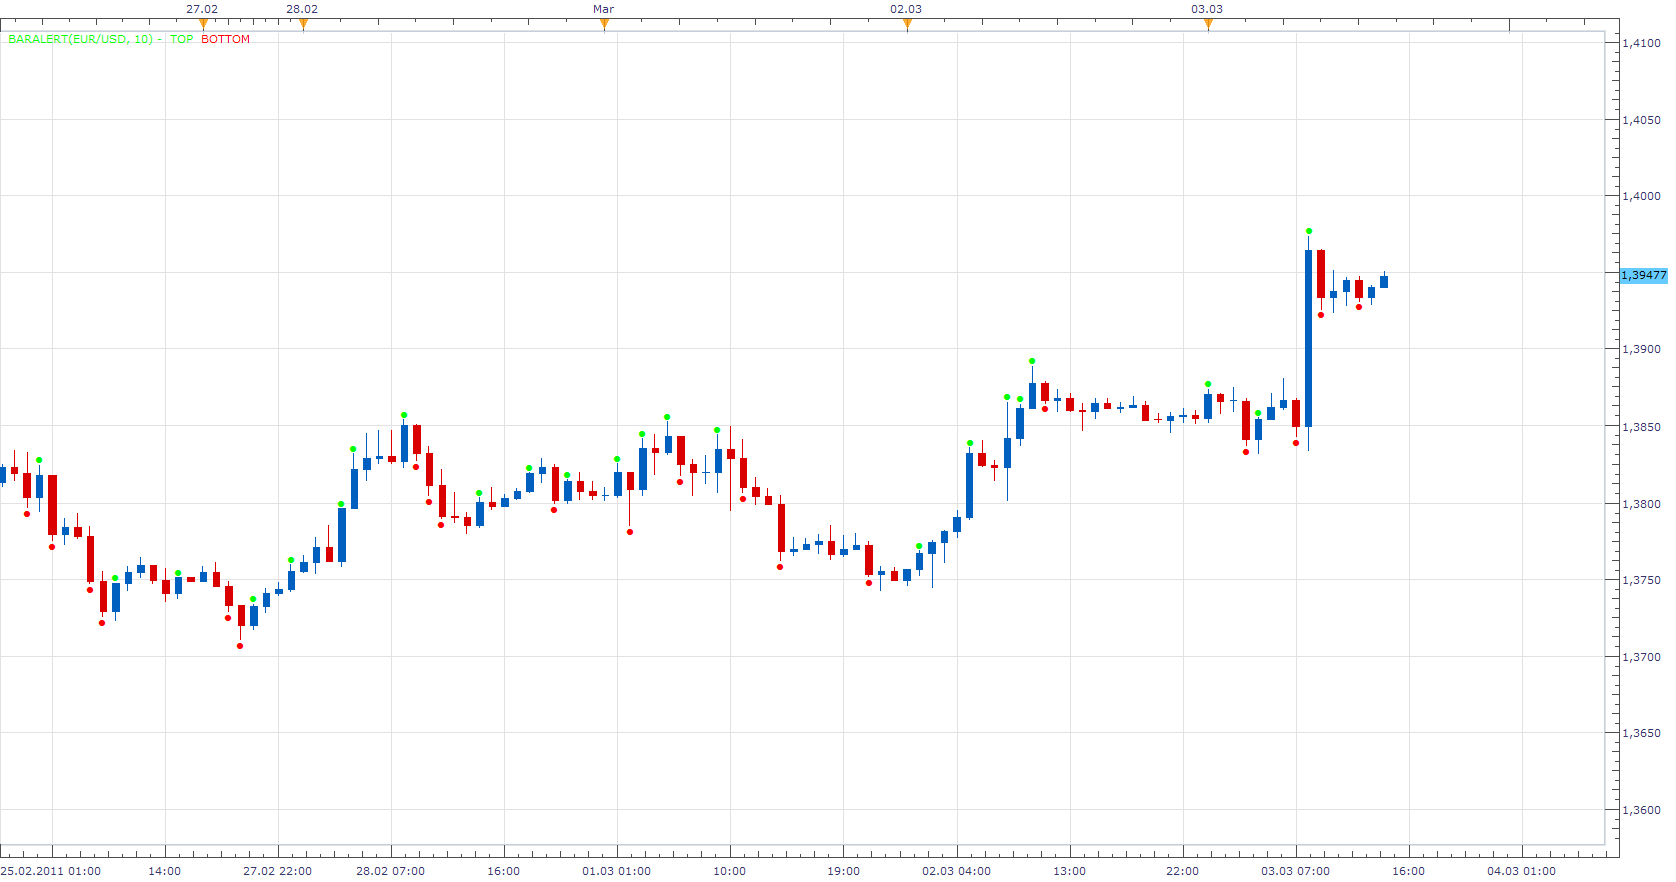Click the 27.02 date label at top
Screen dimensions: 1676x882
[x=202, y=9]
